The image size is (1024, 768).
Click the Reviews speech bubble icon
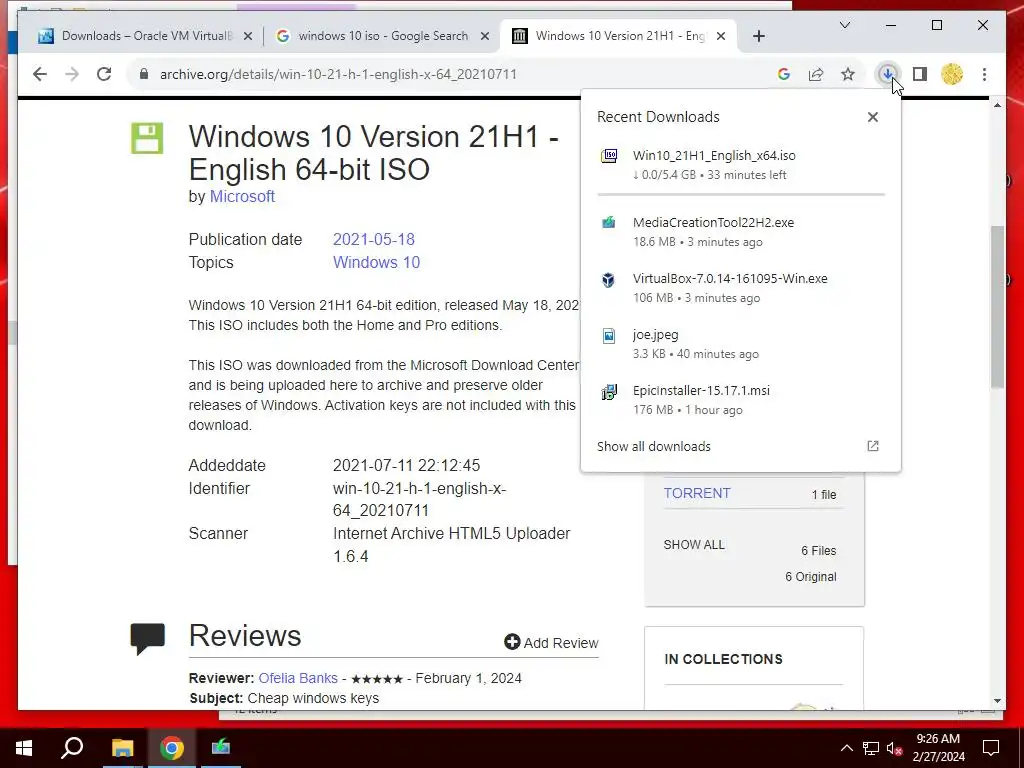coord(148,639)
